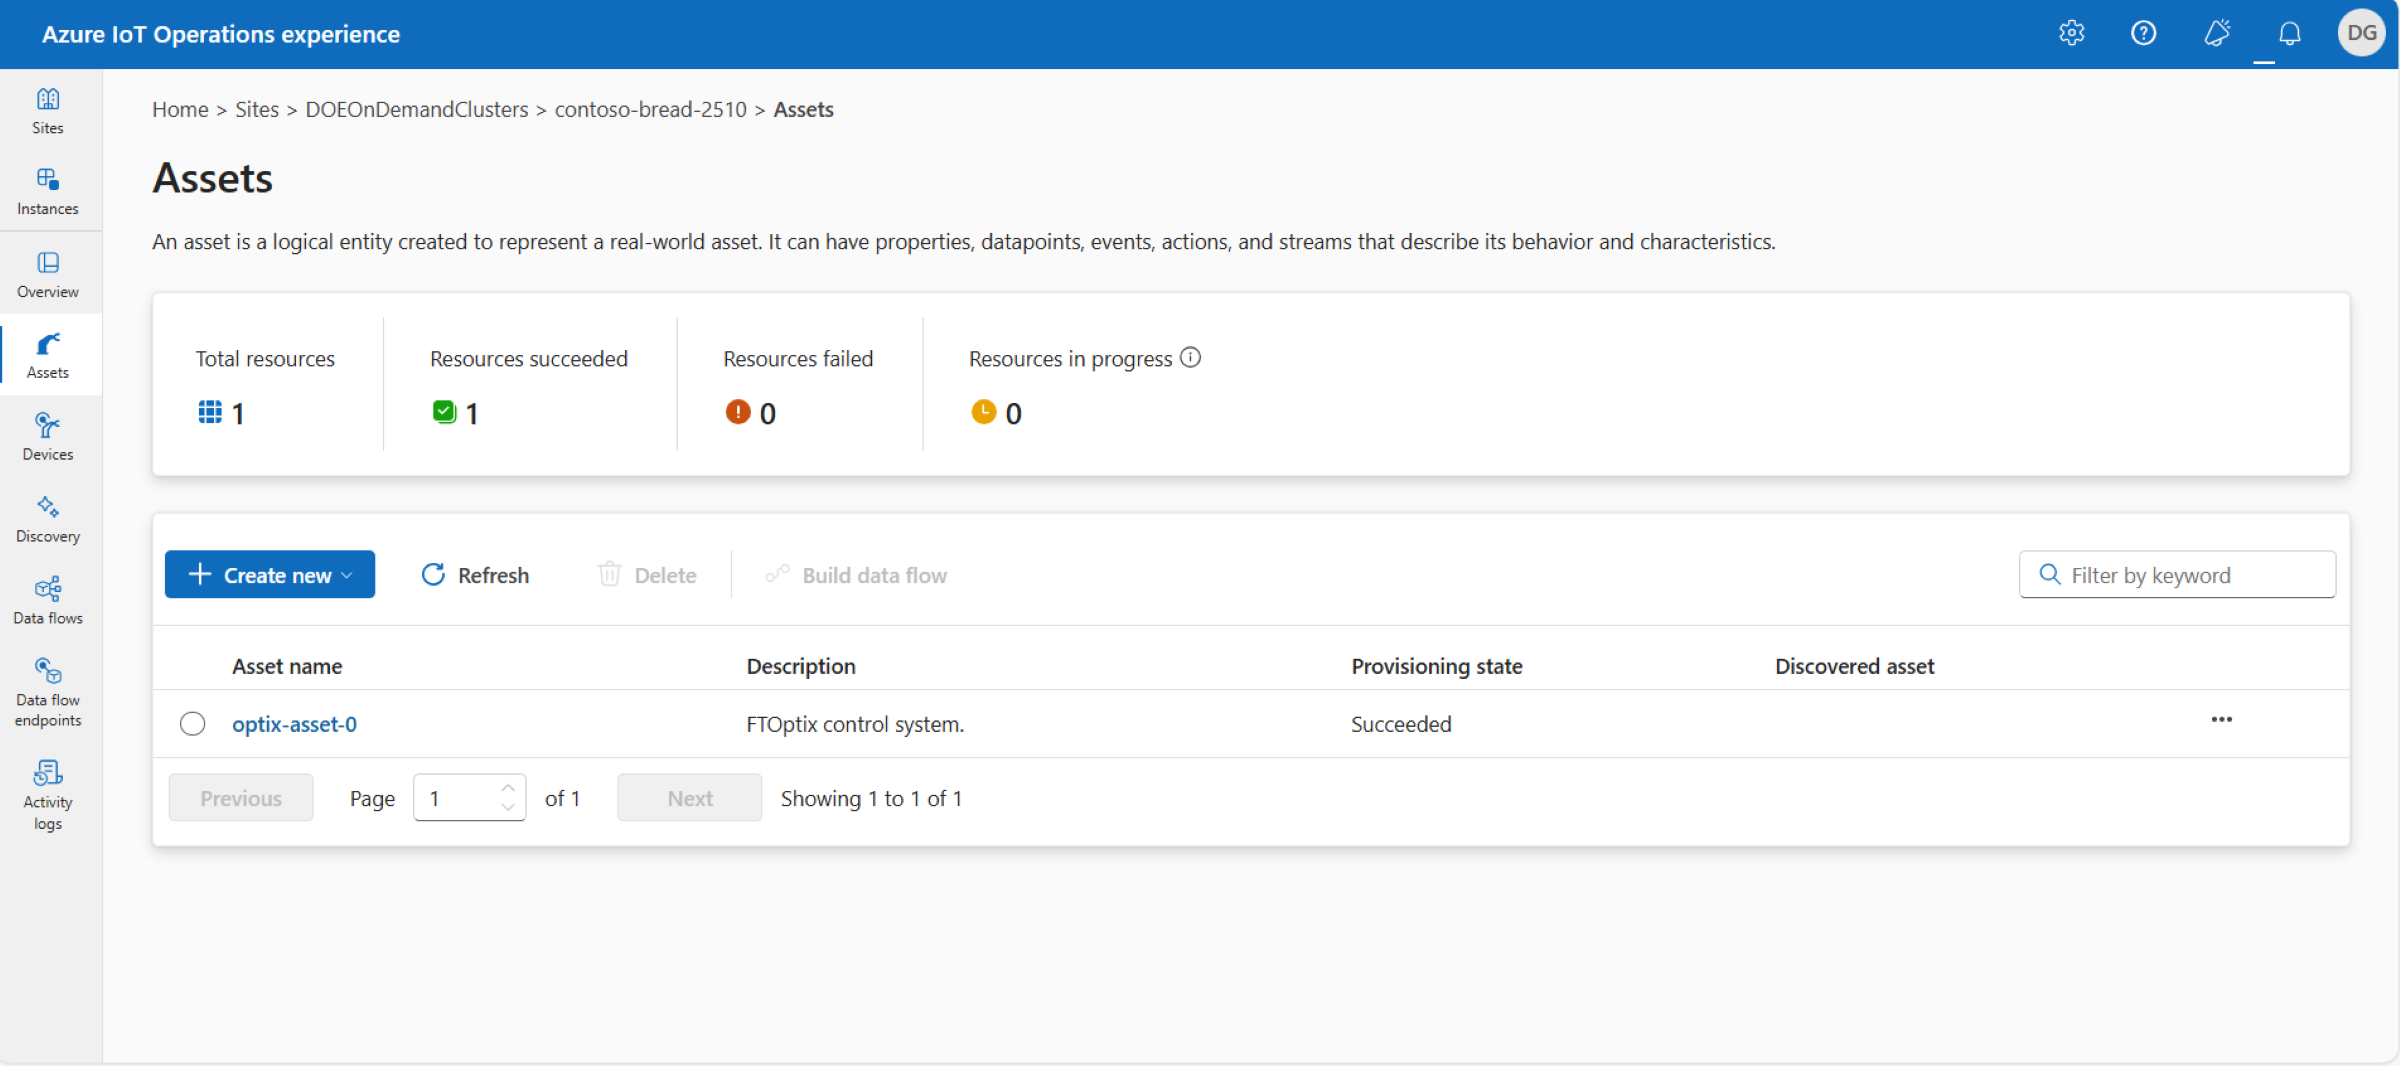
Task: Refresh the assets list
Action: [x=475, y=575]
